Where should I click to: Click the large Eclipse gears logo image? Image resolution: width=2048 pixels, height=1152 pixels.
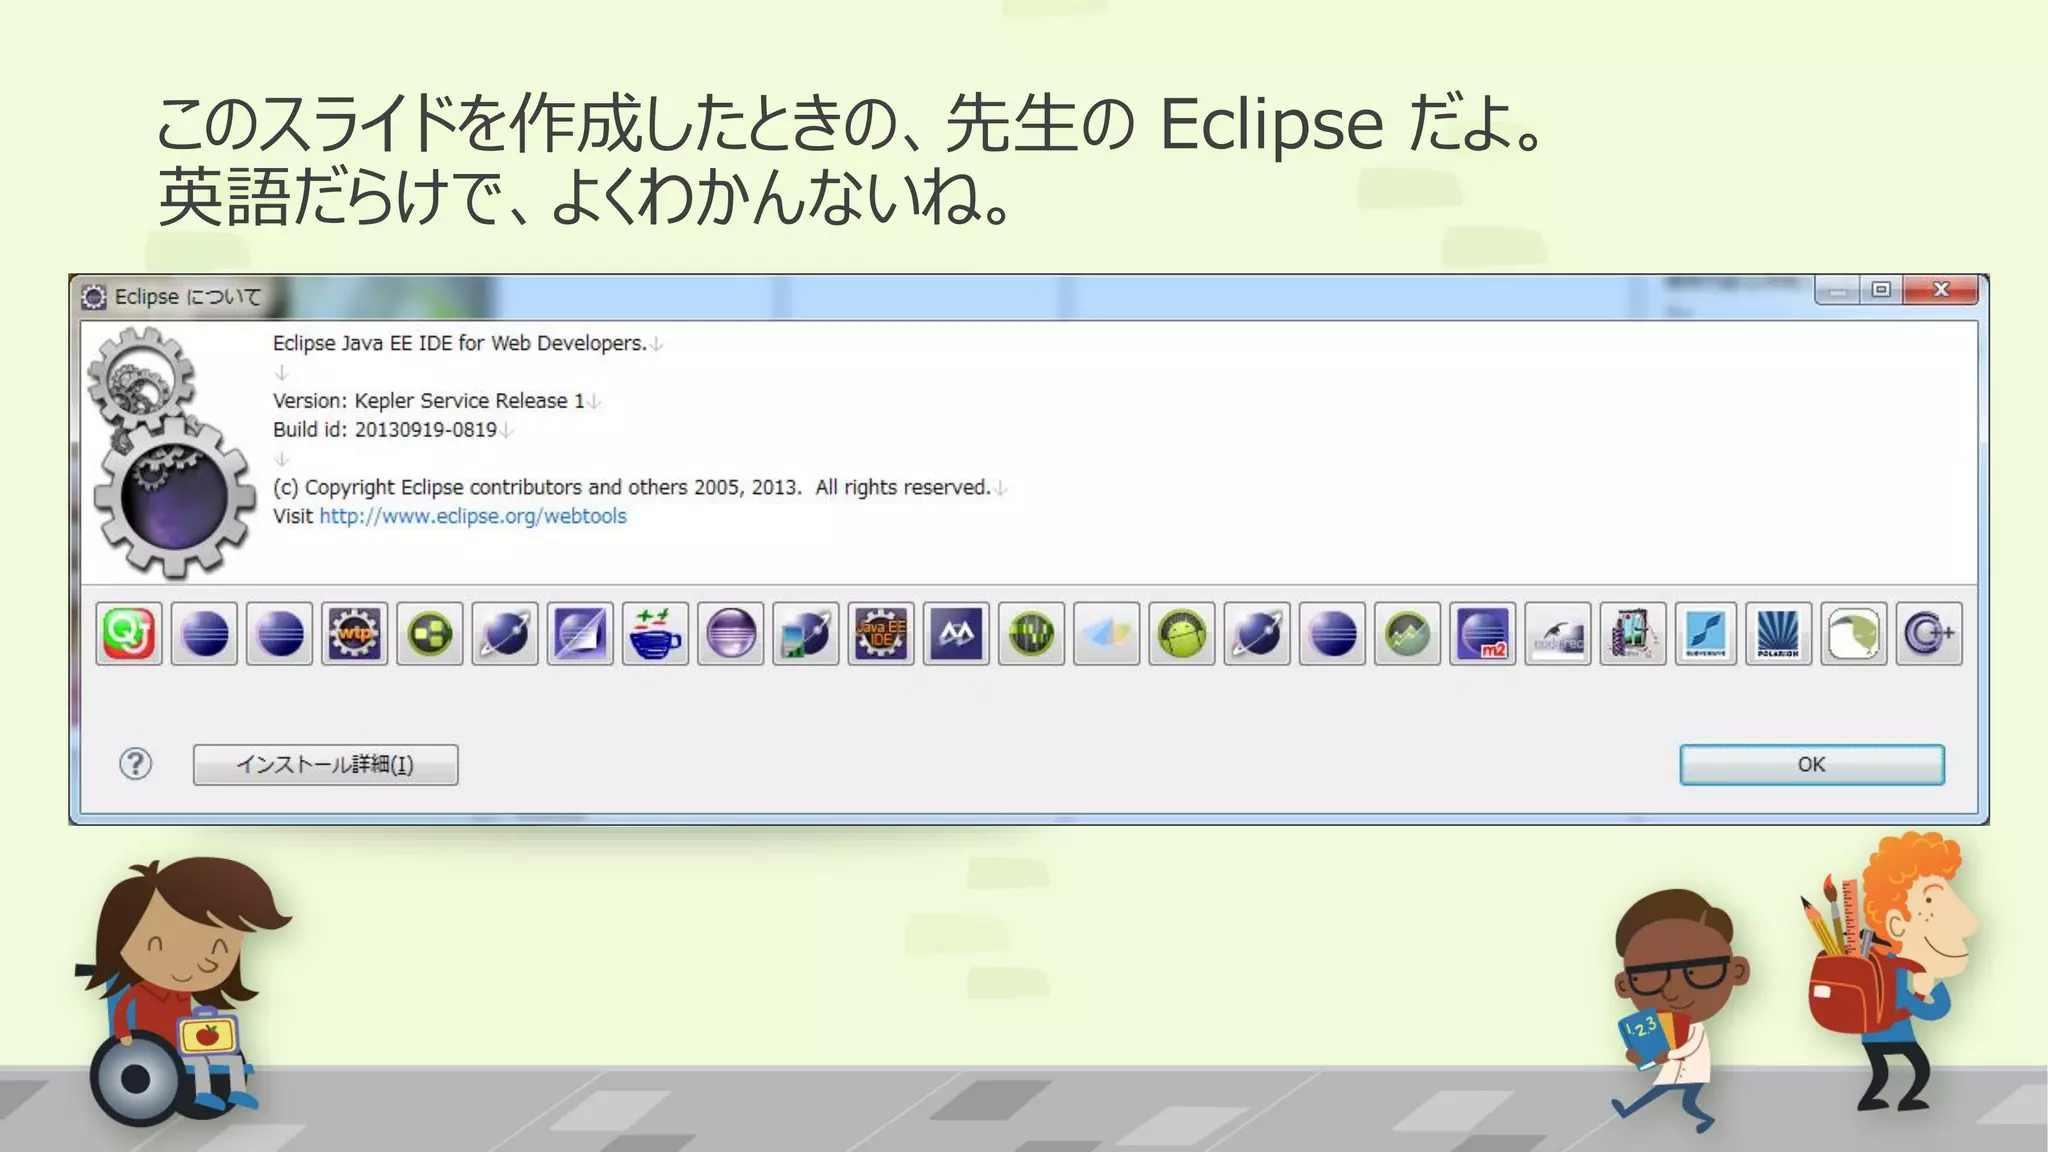click(171, 453)
